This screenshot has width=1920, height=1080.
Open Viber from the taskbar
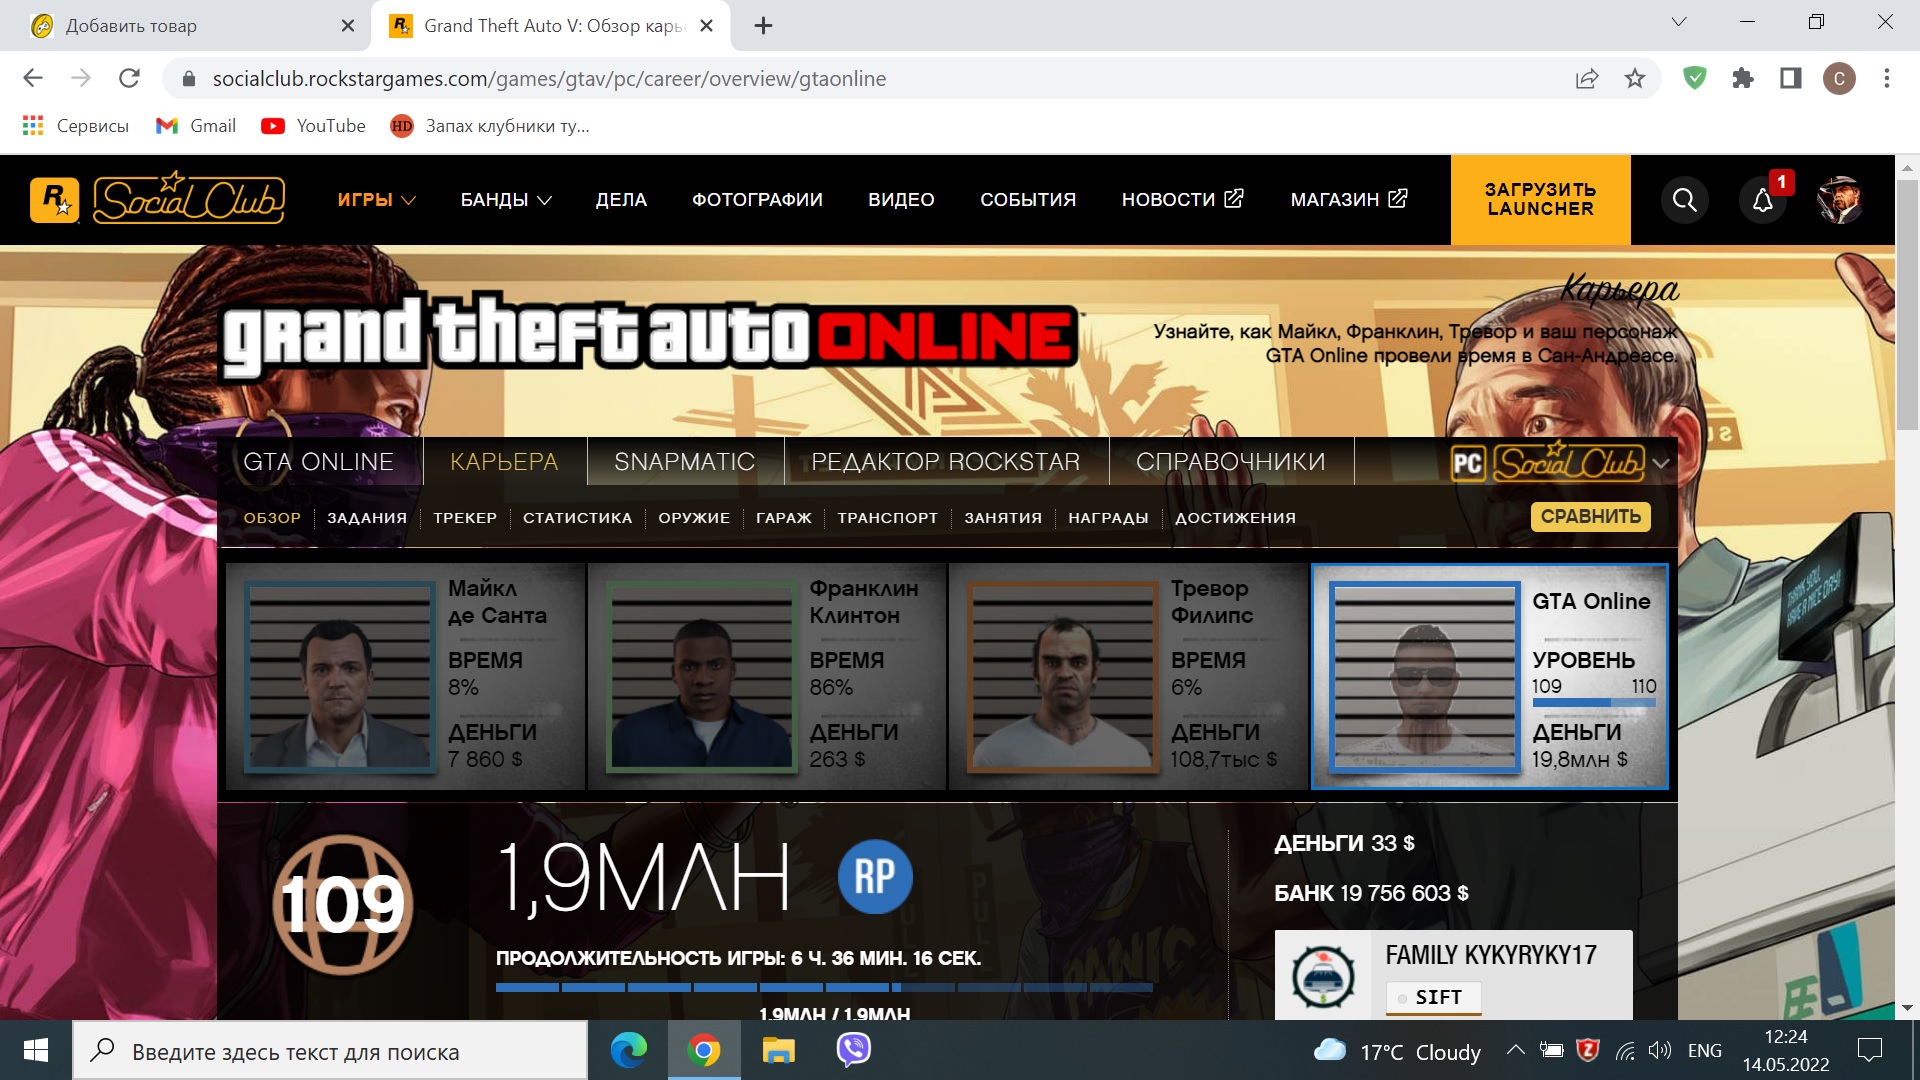853,1050
